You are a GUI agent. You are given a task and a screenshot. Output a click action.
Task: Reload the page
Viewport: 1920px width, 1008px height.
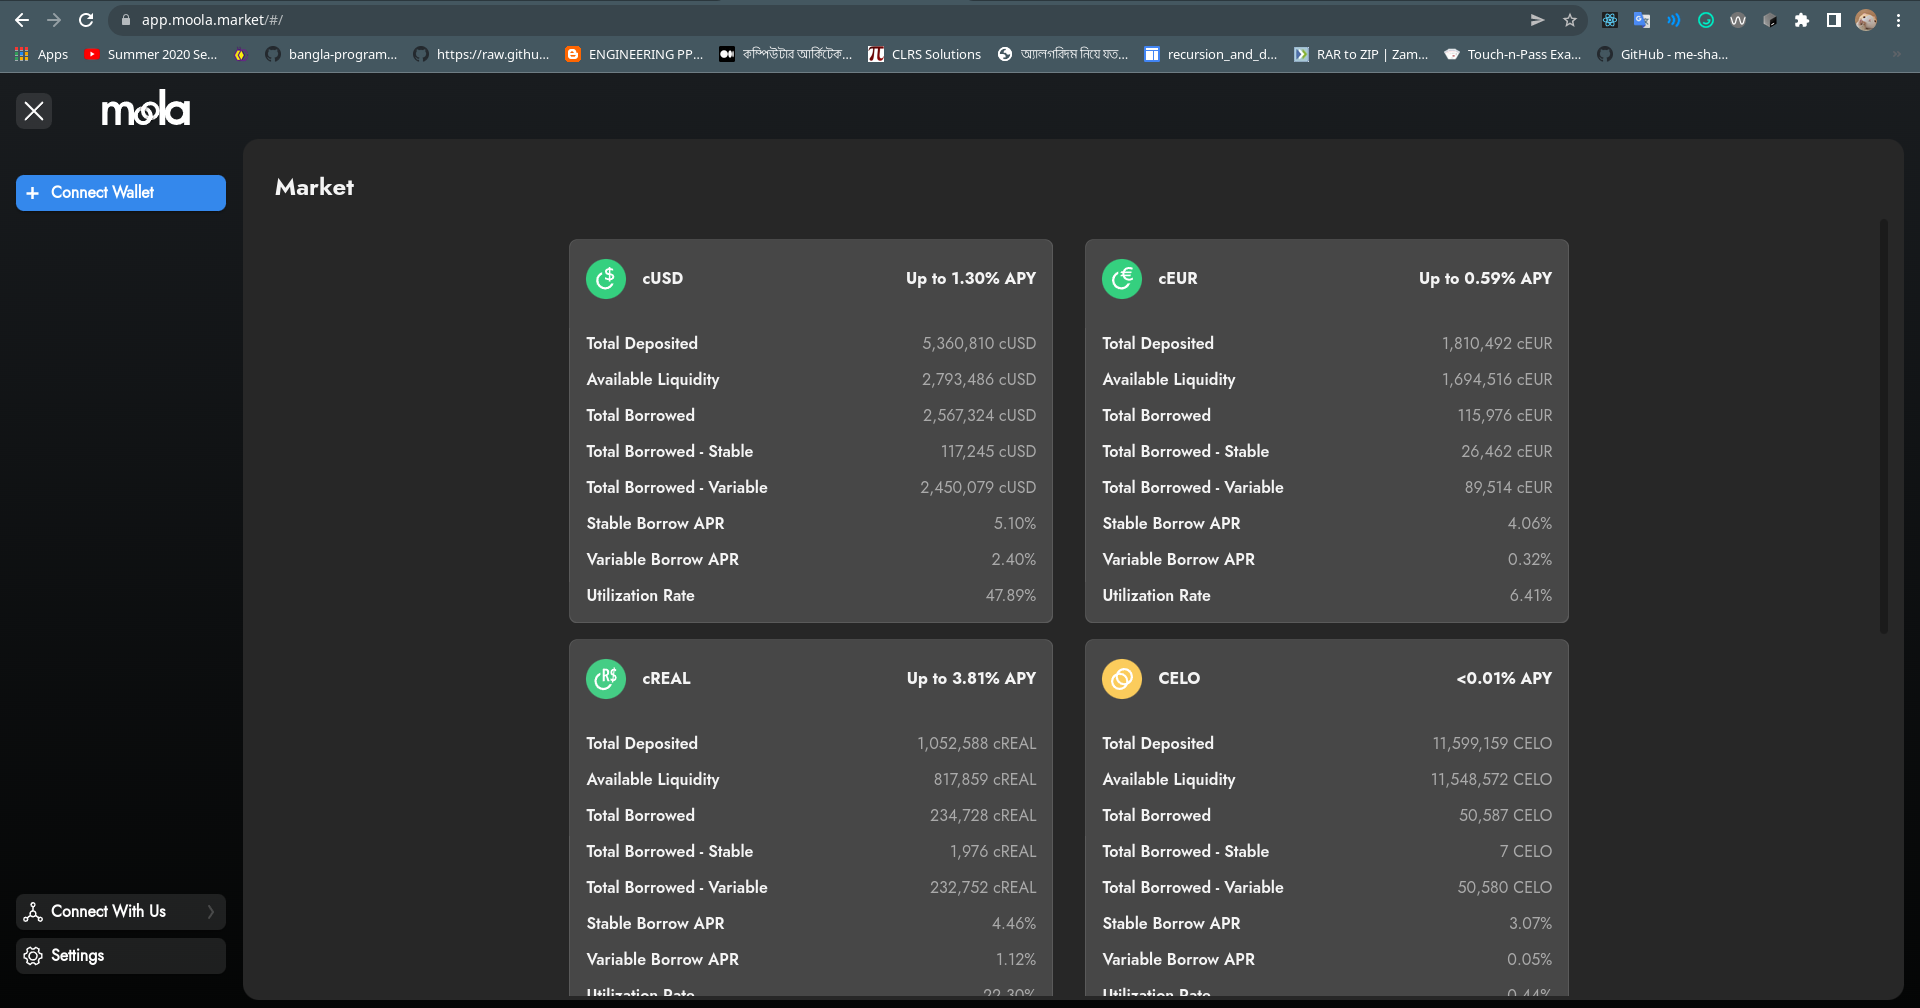86,20
